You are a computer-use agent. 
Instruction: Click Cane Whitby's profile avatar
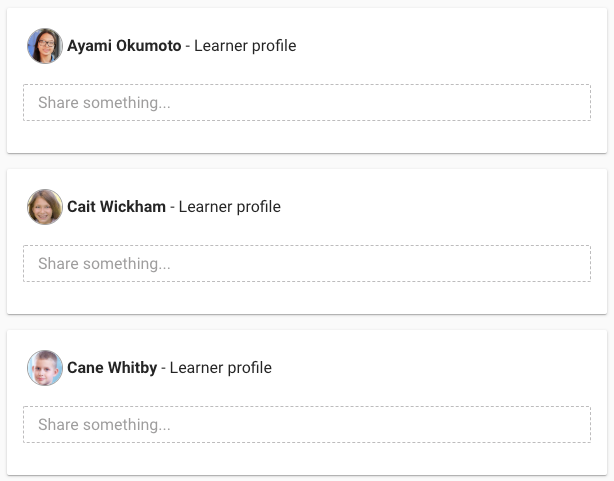click(45, 368)
